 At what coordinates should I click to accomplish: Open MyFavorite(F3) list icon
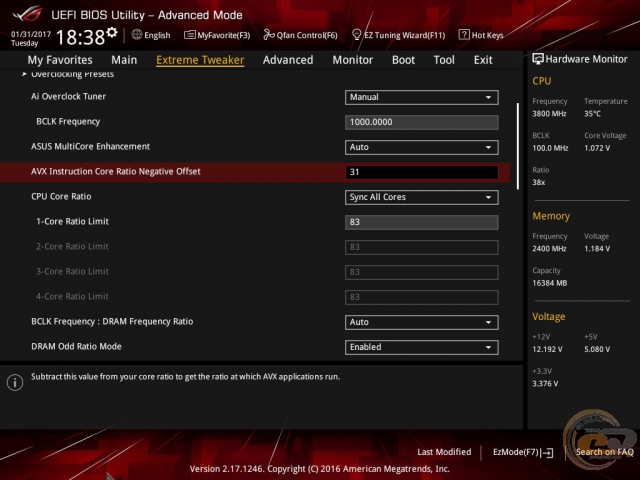pyautogui.click(x=190, y=35)
